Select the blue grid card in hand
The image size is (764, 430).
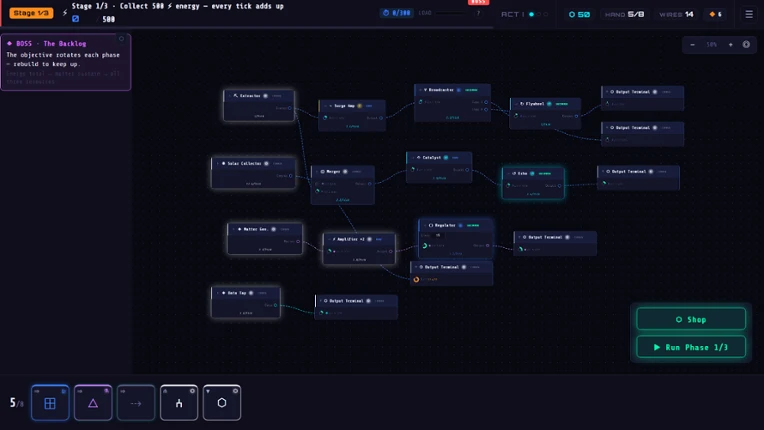click(x=50, y=403)
